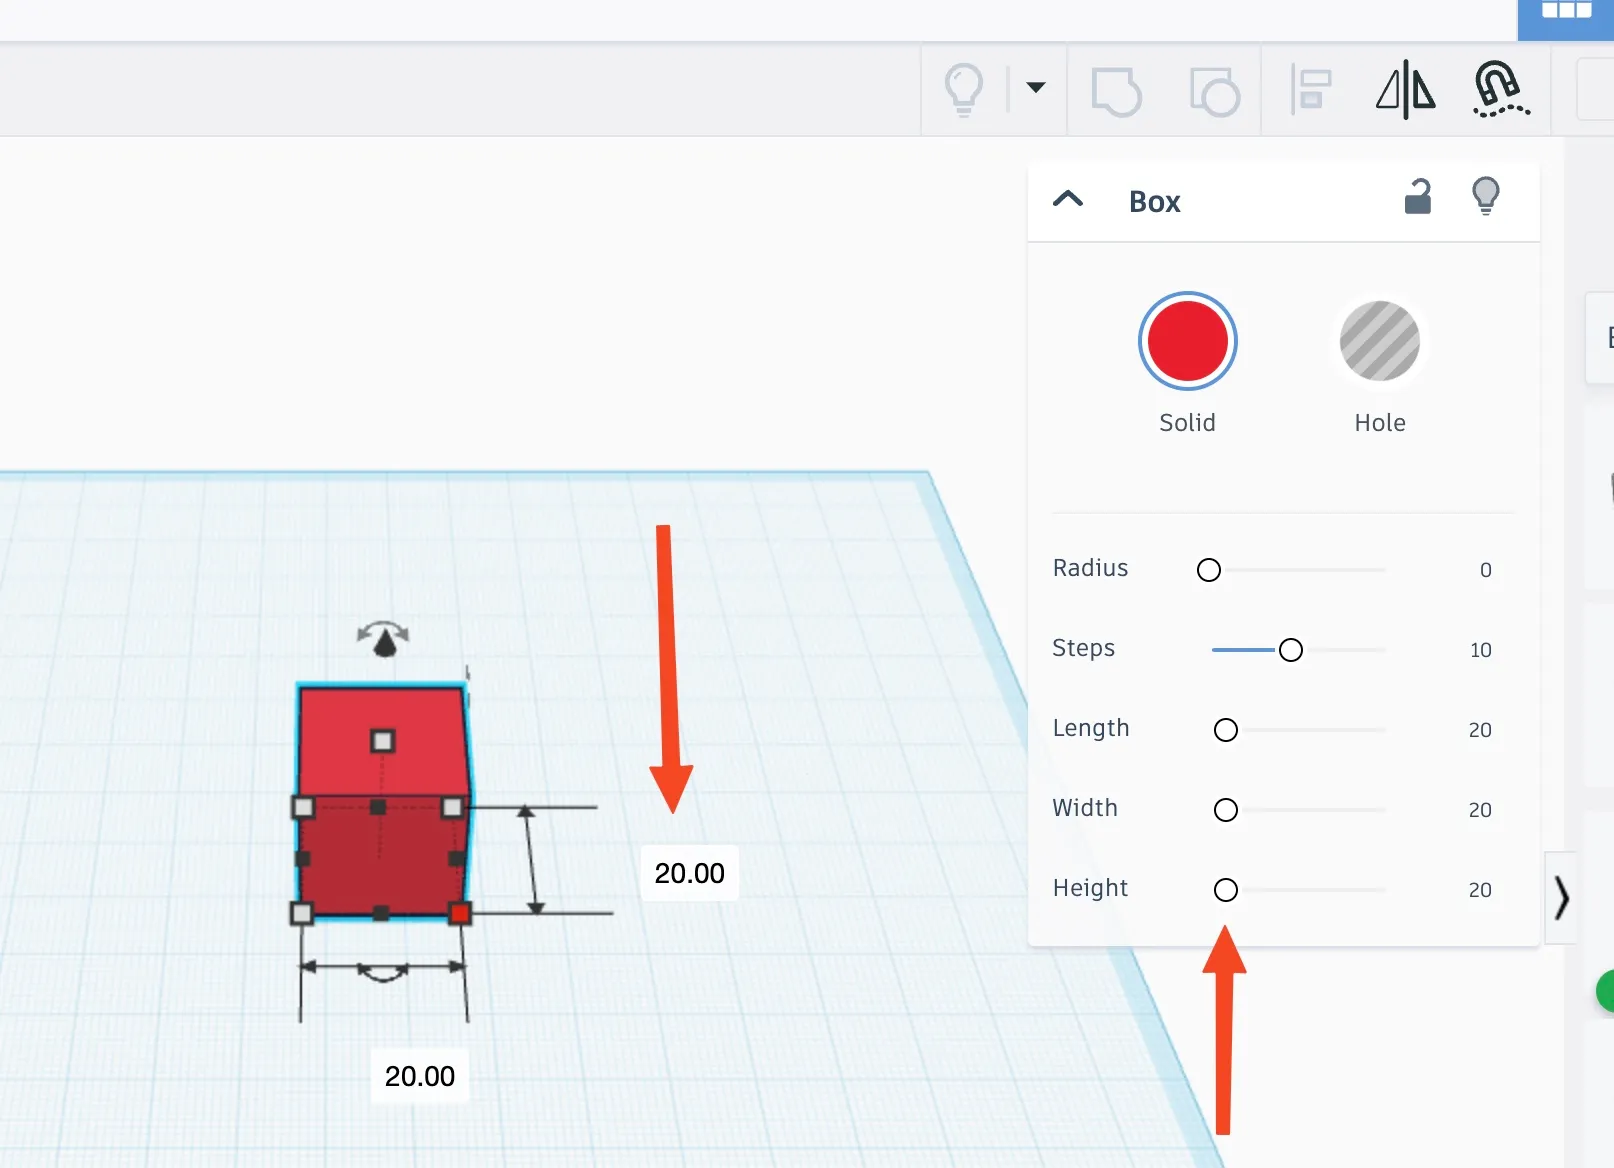
Task: Collapse the Box shape panel
Action: (1068, 199)
